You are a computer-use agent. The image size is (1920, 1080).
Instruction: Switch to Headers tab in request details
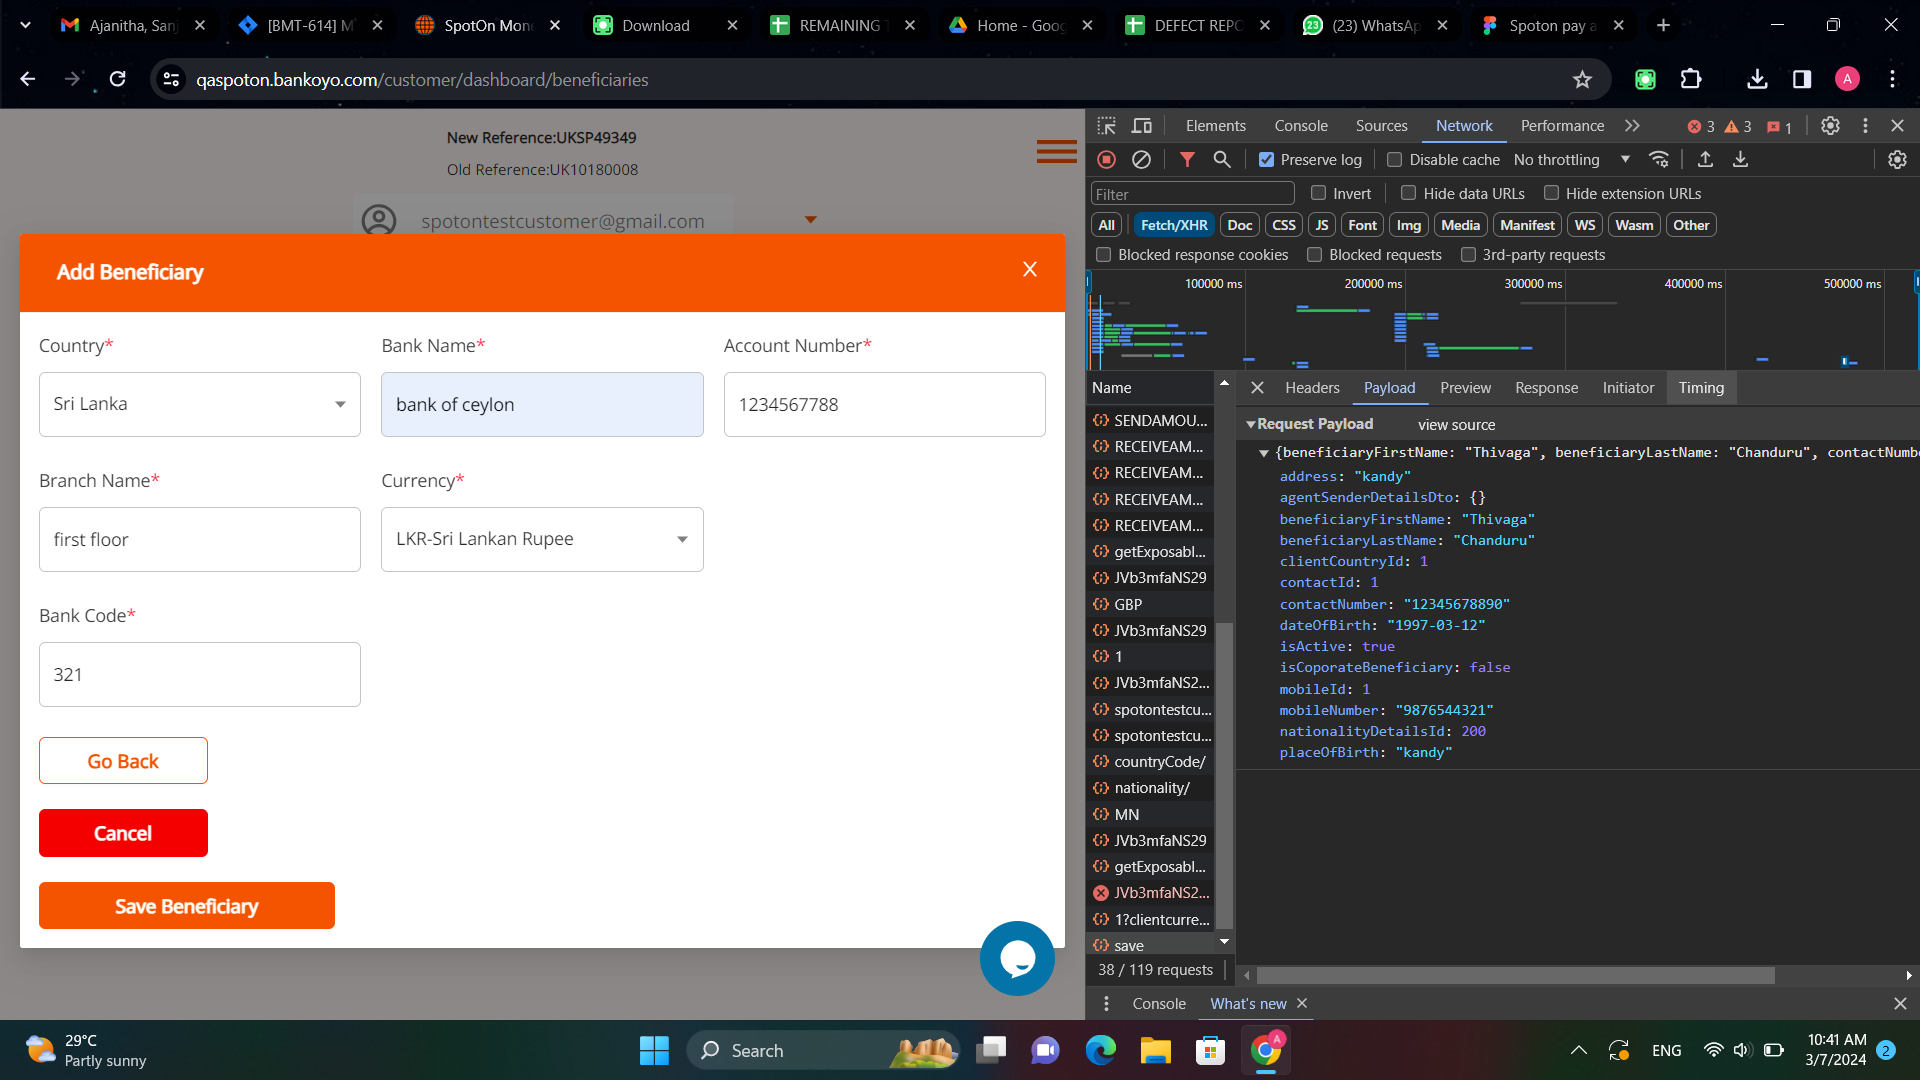[x=1312, y=388]
